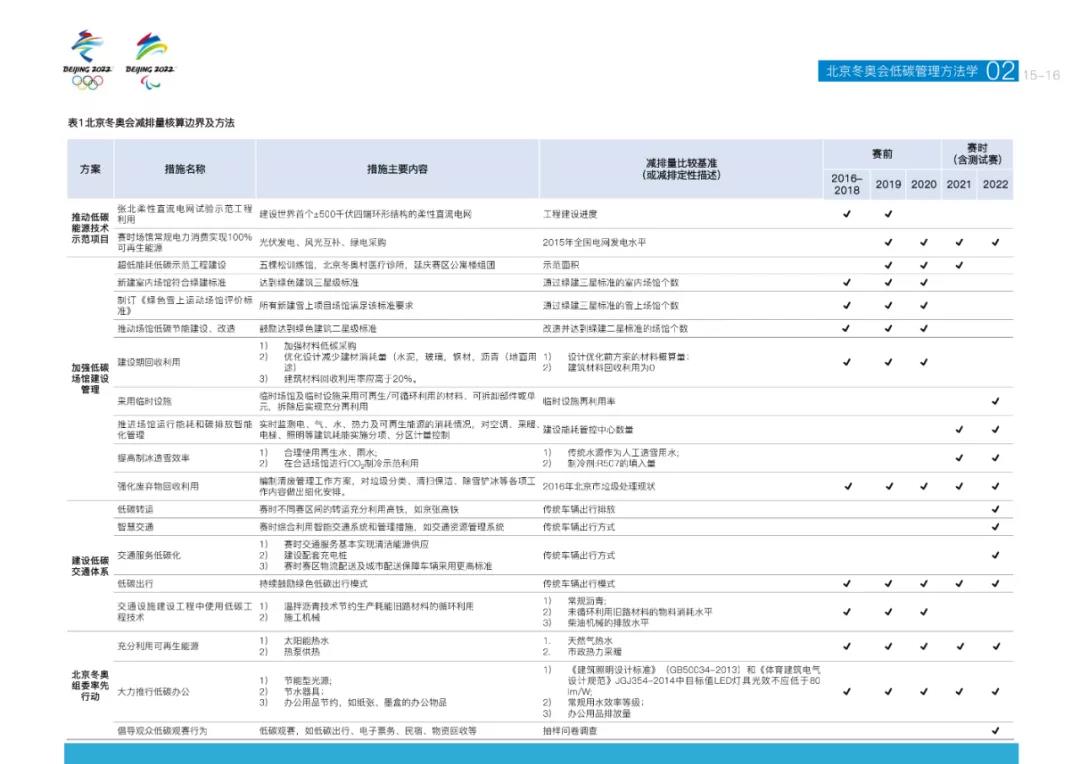Click the Beijing 2022 Olympic rings logo
This screenshot has height=764, width=1080.
tap(87, 59)
